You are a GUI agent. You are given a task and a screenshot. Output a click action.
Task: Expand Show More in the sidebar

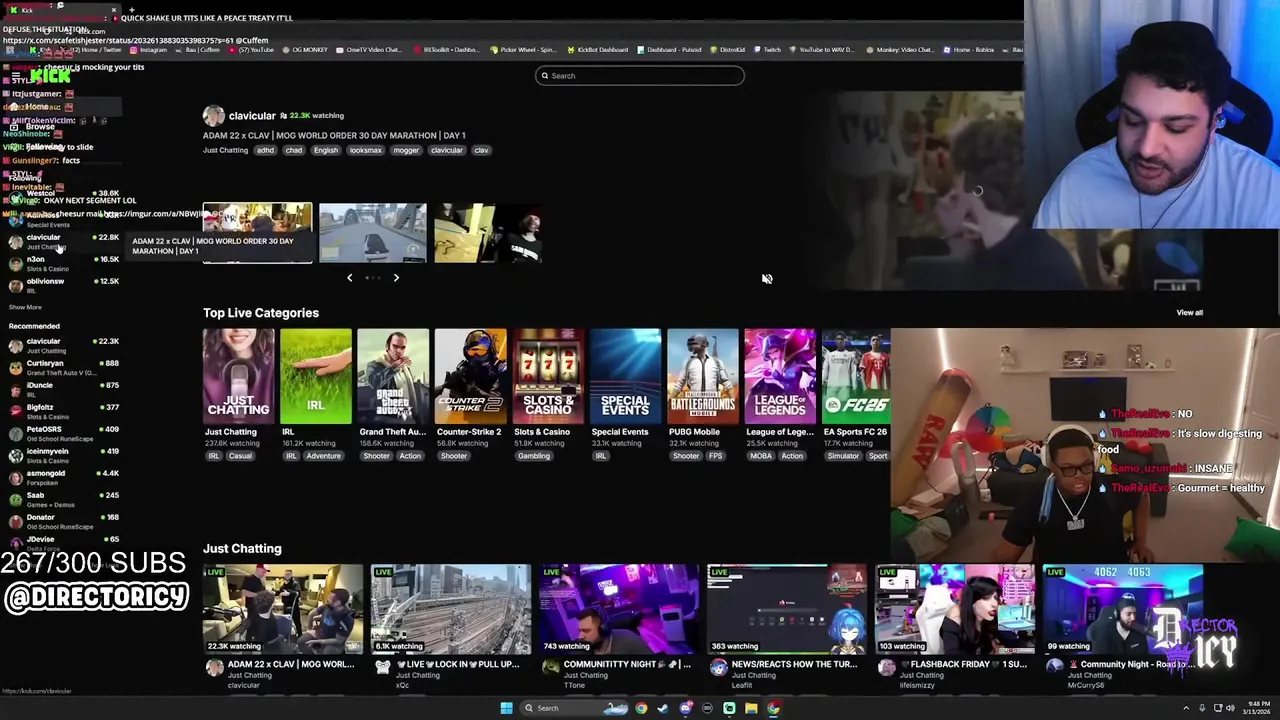[x=25, y=307]
